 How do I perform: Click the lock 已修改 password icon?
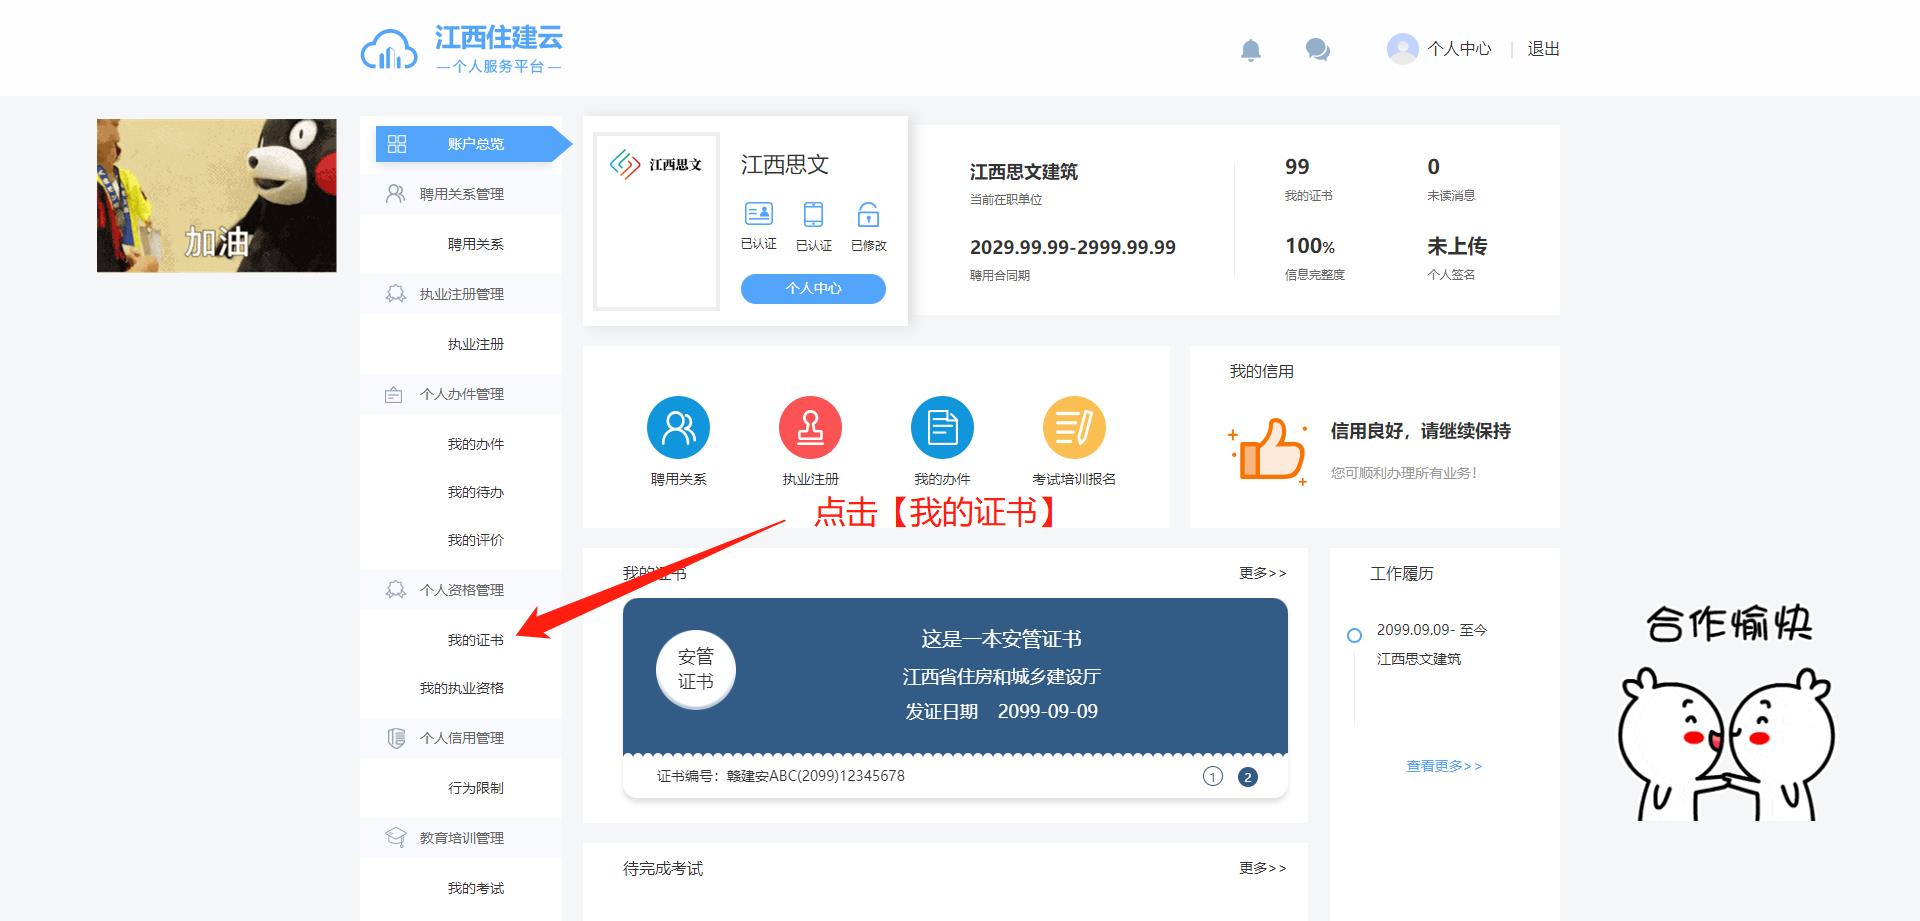(x=868, y=214)
